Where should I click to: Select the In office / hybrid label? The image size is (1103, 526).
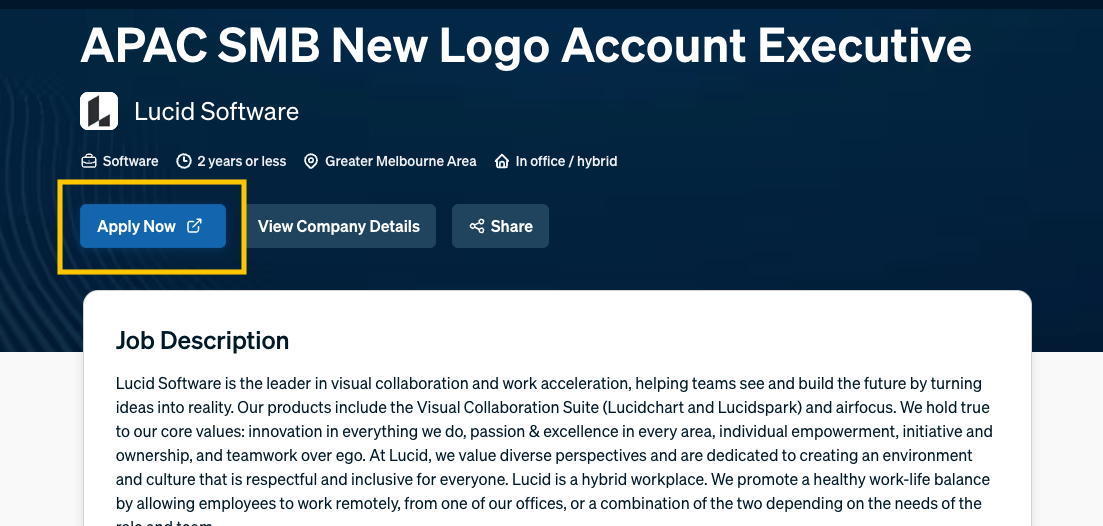[566, 161]
